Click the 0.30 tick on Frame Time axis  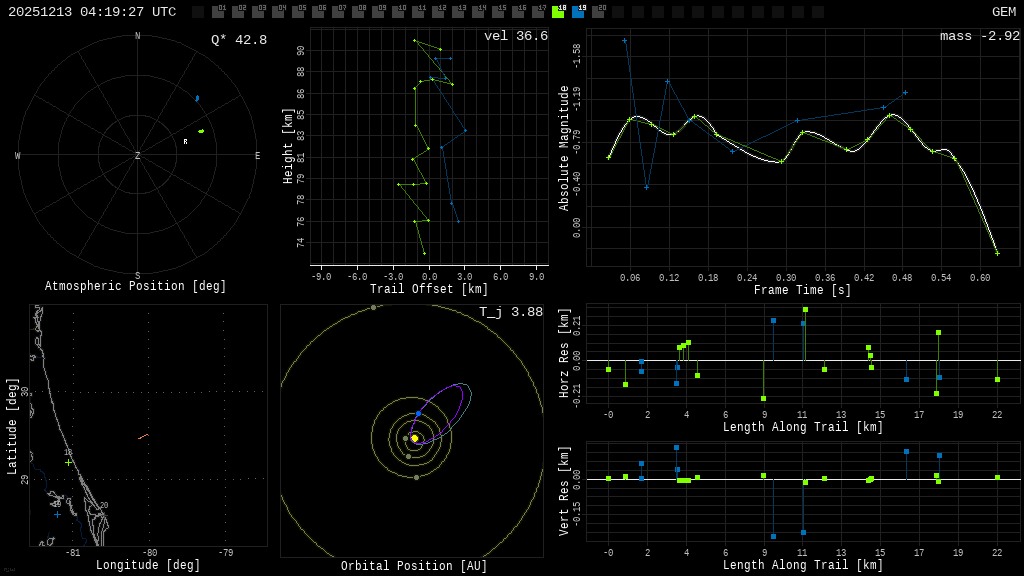point(786,278)
